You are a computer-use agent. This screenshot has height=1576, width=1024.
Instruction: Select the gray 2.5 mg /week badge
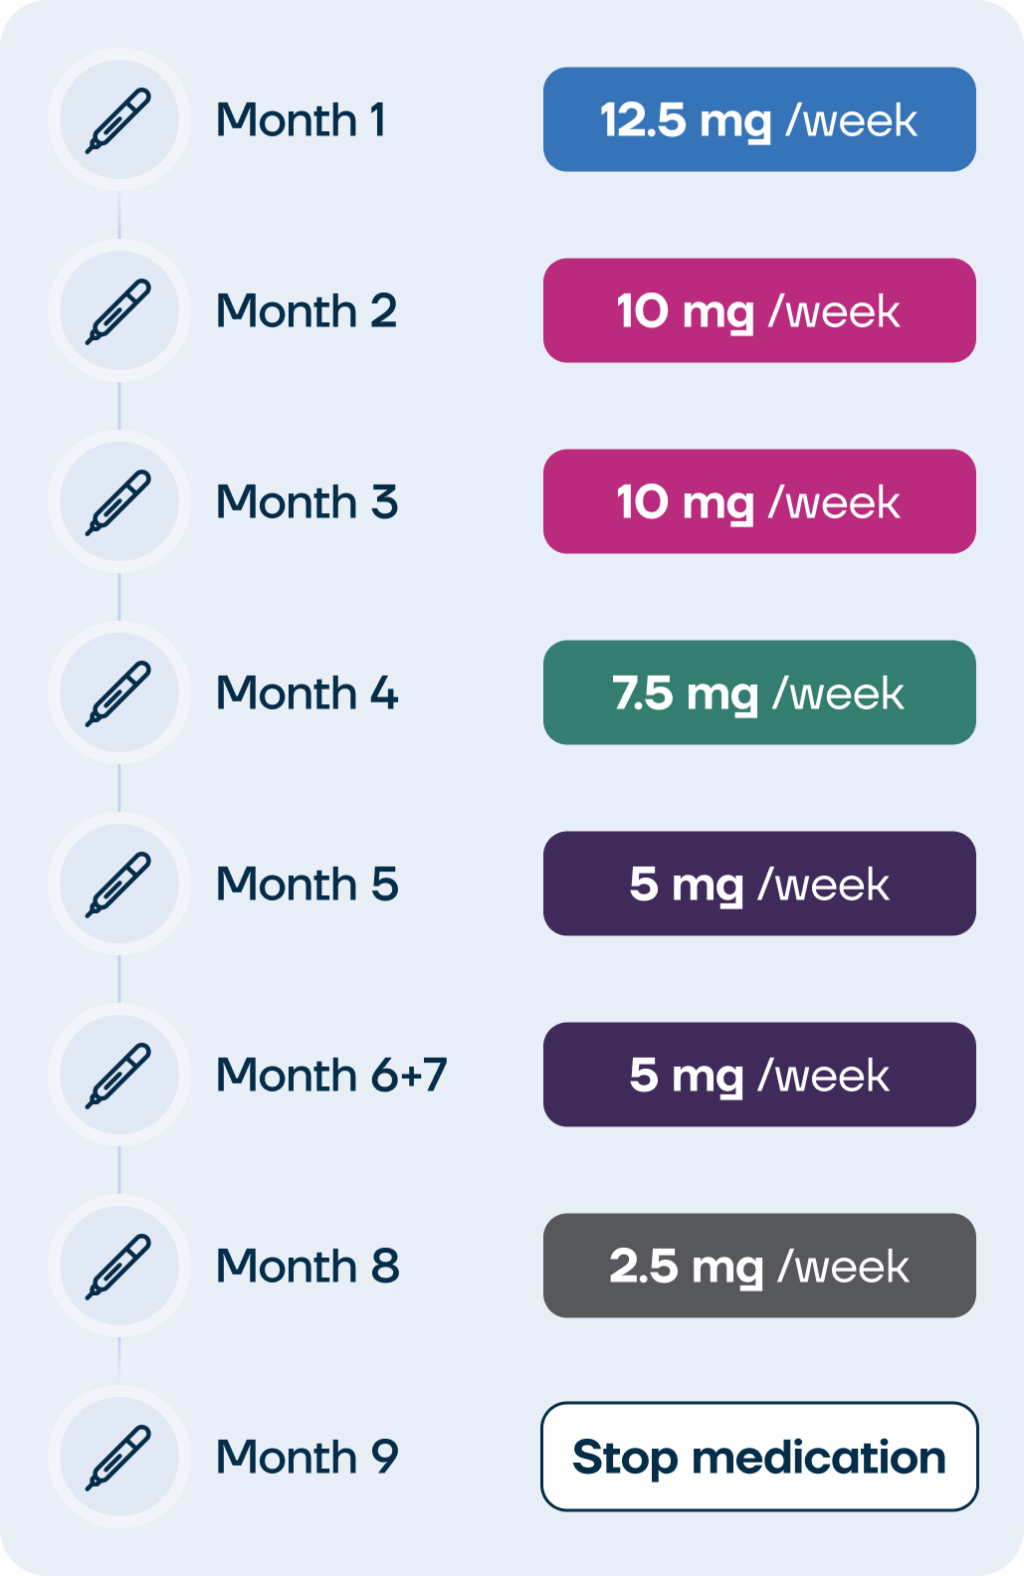coord(759,1266)
